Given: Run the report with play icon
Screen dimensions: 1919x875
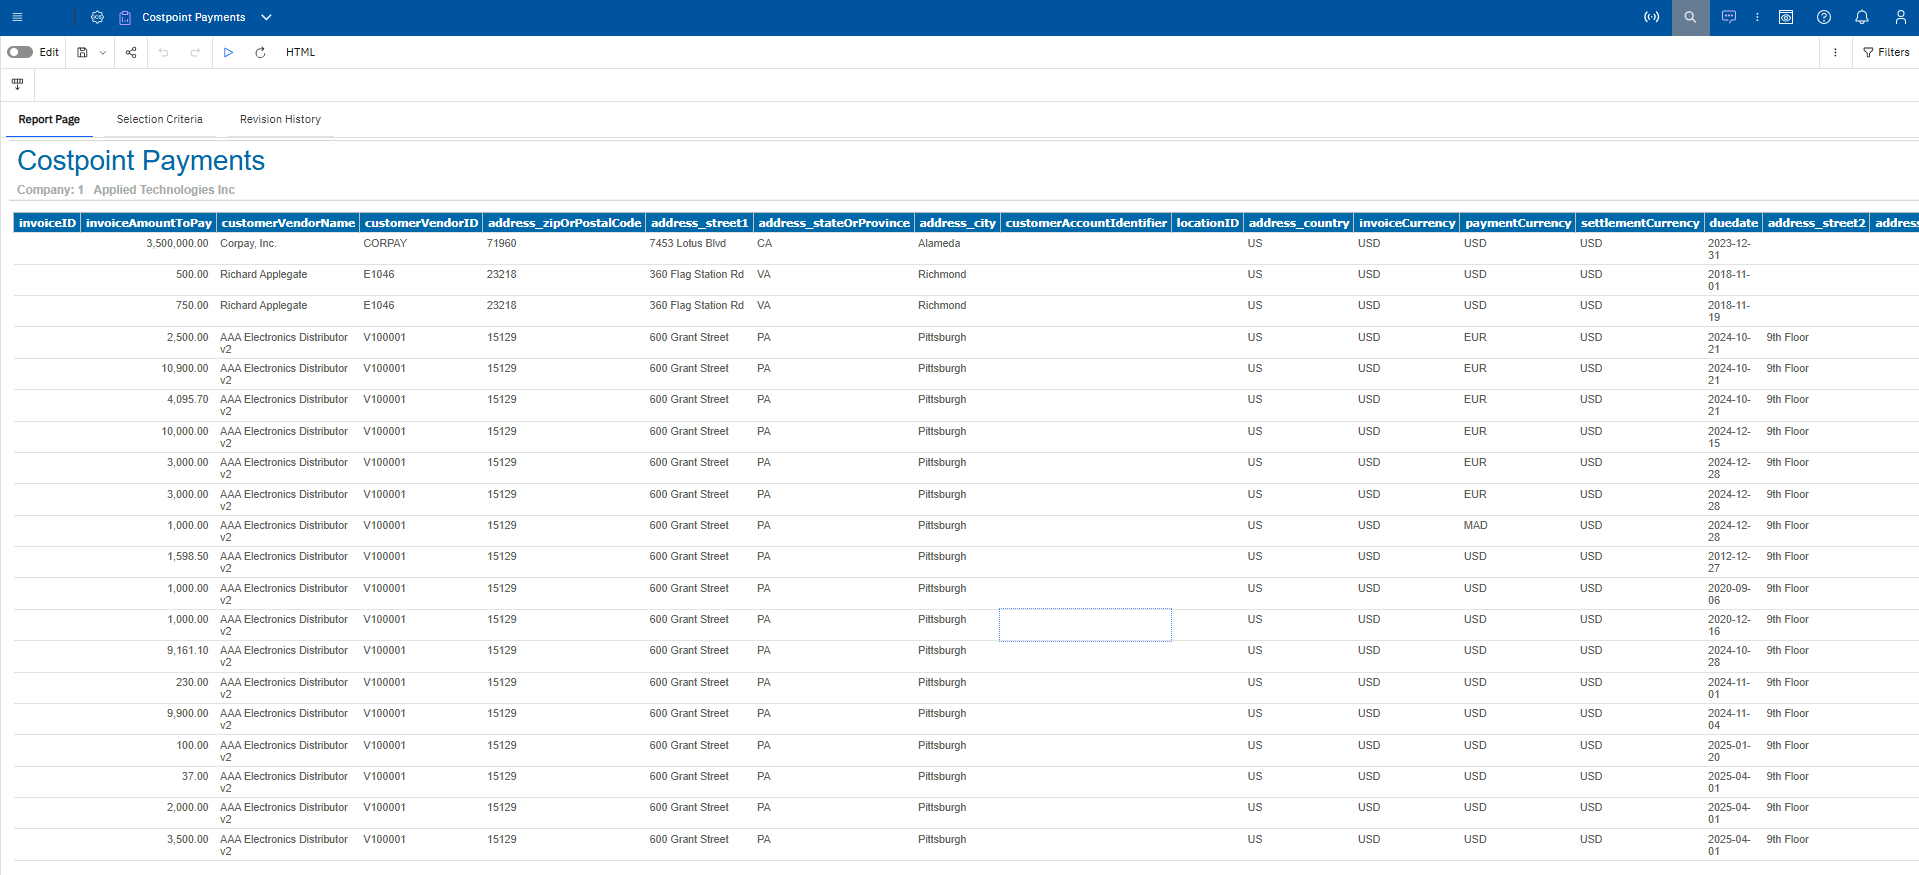Looking at the screenshot, I should click(x=228, y=52).
